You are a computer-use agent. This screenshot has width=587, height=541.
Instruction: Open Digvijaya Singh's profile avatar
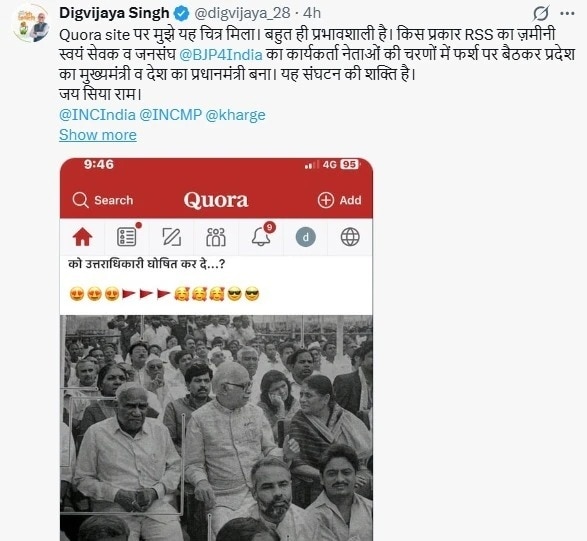click(x=32, y=23)
